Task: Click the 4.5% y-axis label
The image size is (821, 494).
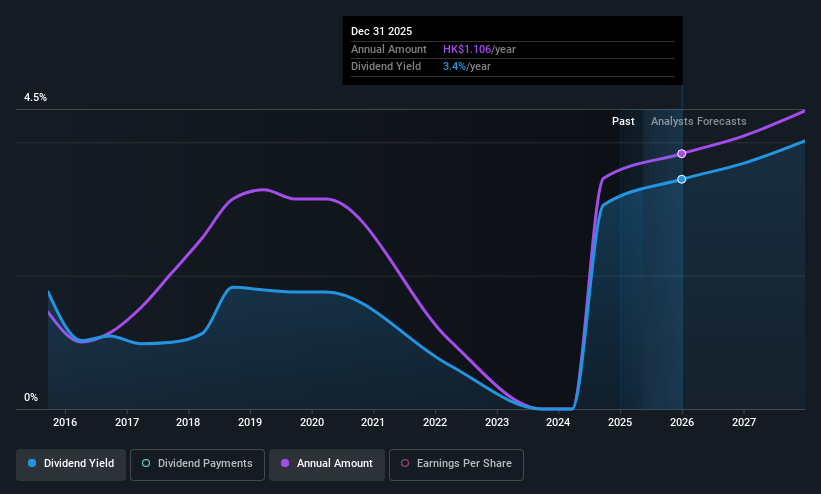Action: (x=35, y=97)
